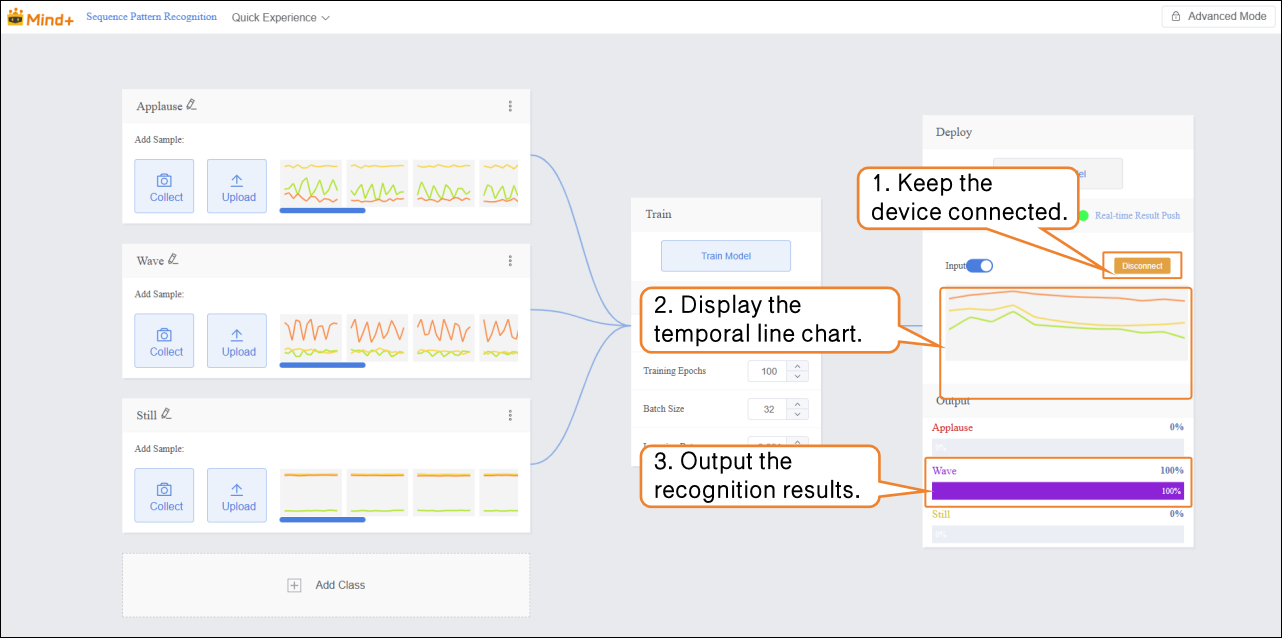Open the Applause class three-dot menu

pos(510,106)
